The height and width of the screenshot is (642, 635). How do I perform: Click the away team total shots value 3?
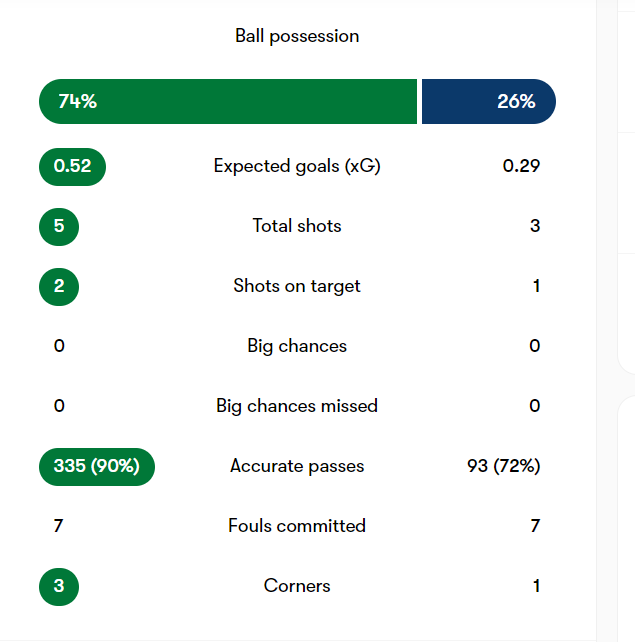click(x=535, y=226)
